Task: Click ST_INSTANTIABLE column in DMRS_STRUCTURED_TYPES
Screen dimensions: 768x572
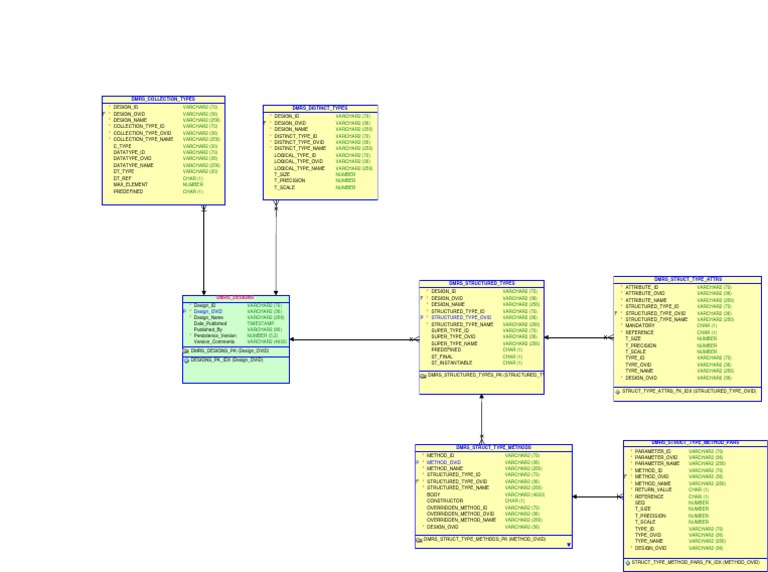Action: pos(452,363)
